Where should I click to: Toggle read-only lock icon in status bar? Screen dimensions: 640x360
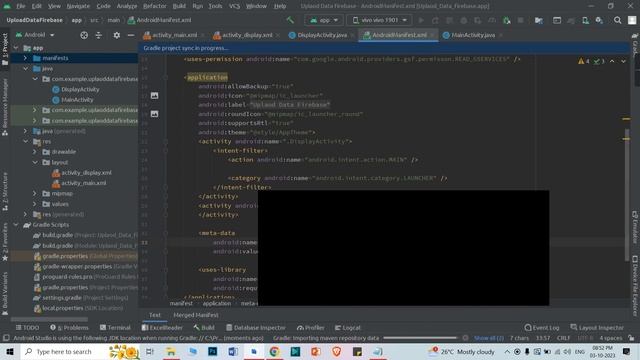pos(631,338)
